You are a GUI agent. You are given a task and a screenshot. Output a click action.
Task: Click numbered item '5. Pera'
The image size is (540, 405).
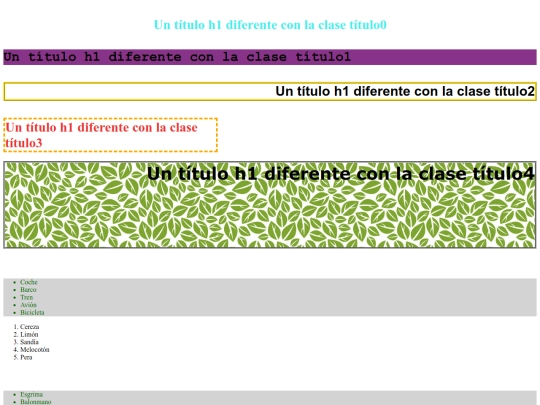click(23, 357)
